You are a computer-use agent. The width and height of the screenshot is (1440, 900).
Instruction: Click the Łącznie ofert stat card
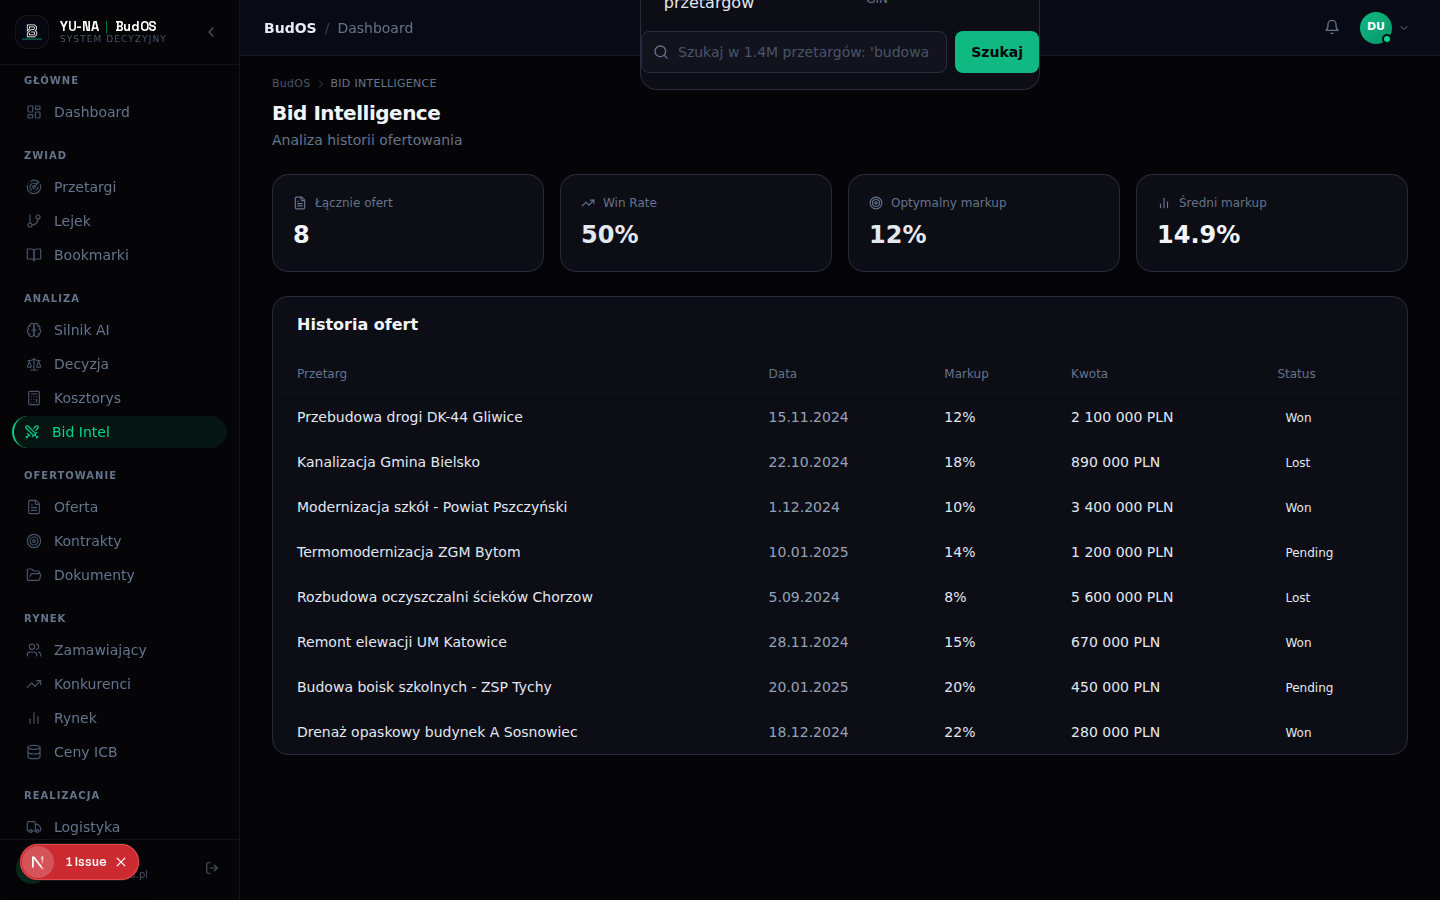[408, 223]
